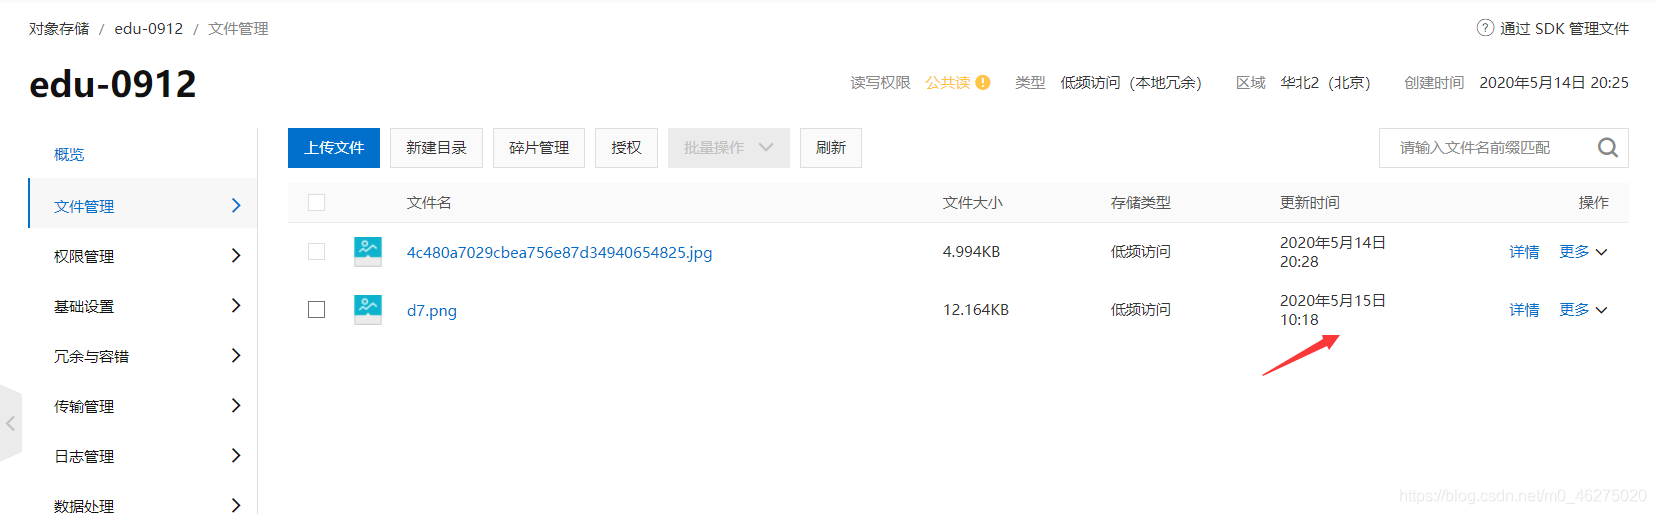Click the 4.994KB size cell
Screen dimensions: 1656x514
click(x=971, y=252)
